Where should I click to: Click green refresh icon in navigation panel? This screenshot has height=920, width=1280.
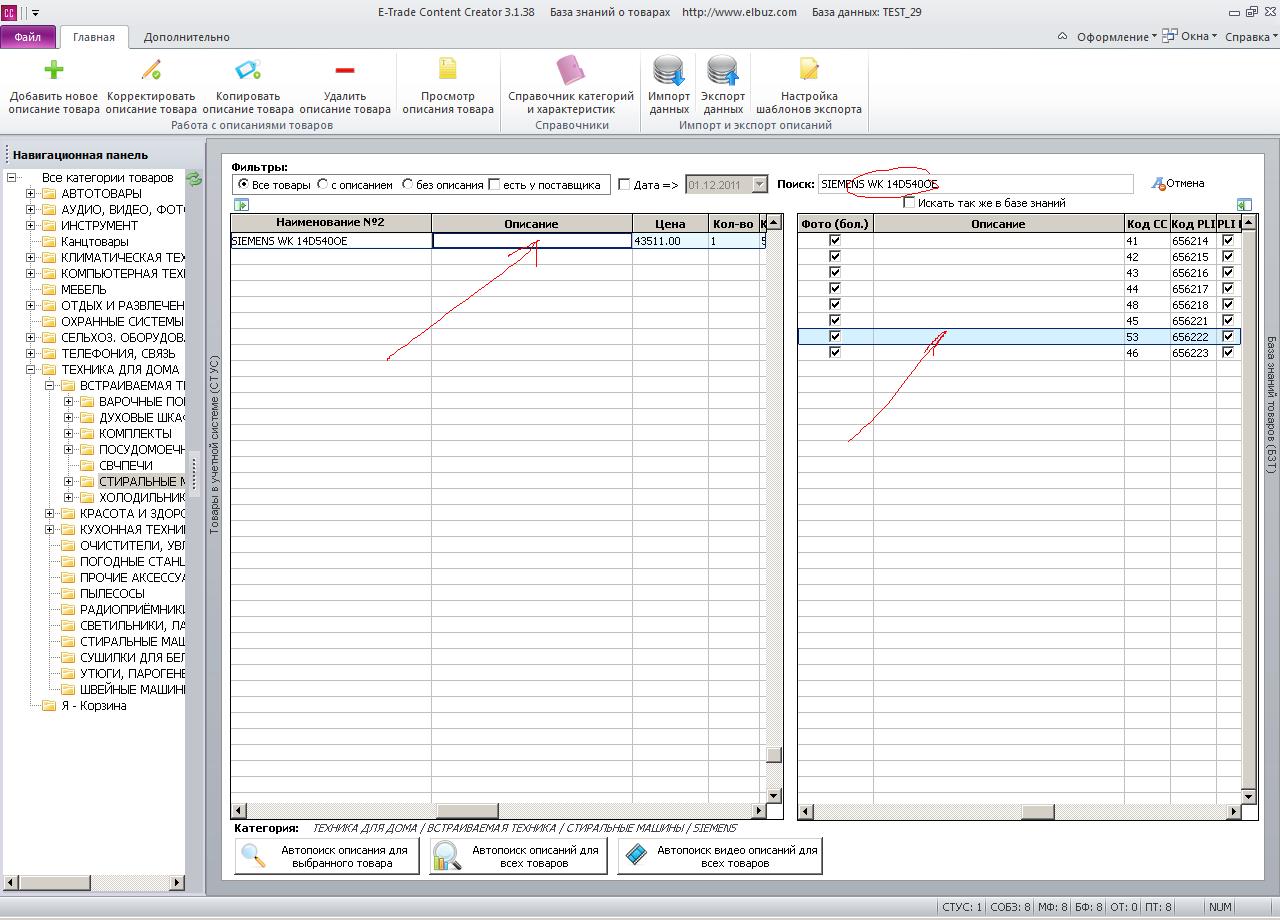(194, 179)
